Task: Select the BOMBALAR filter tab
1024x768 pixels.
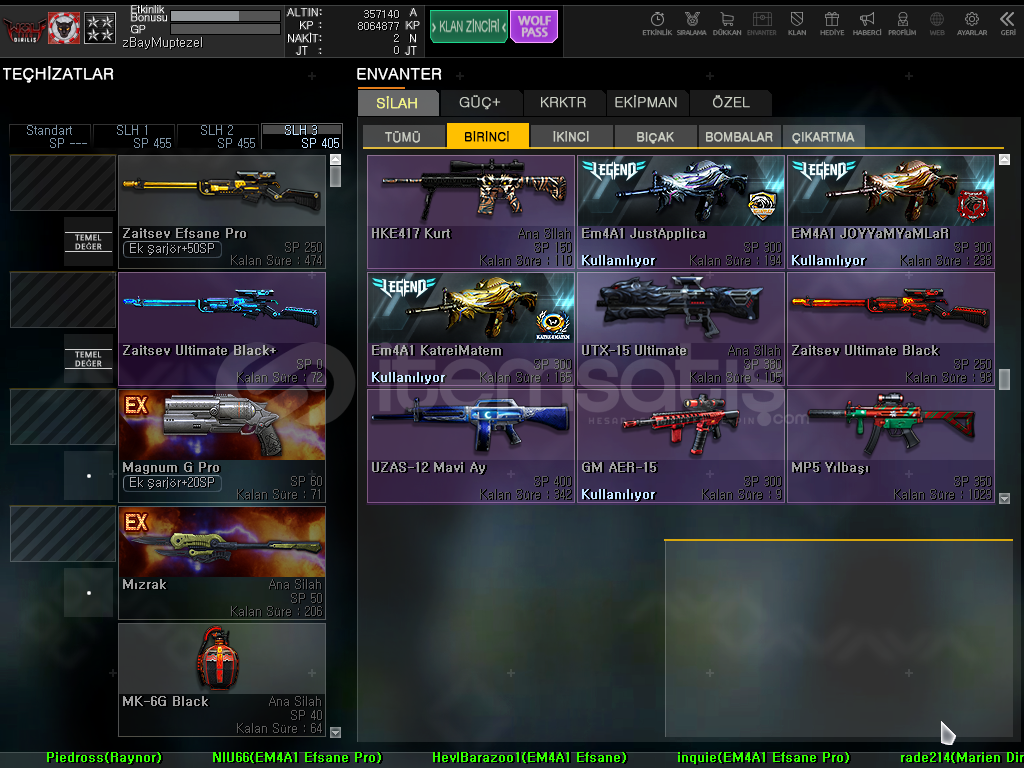Action: [739, 136]
